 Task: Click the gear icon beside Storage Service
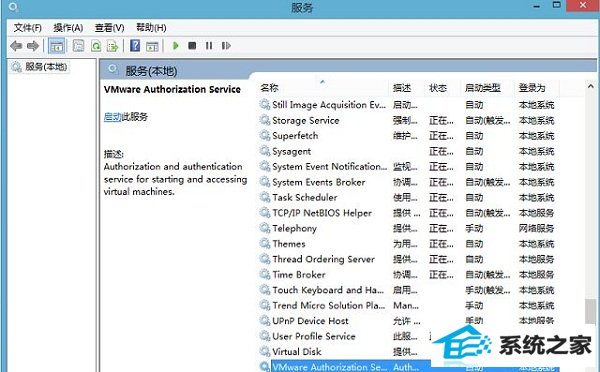pos(265,120)
